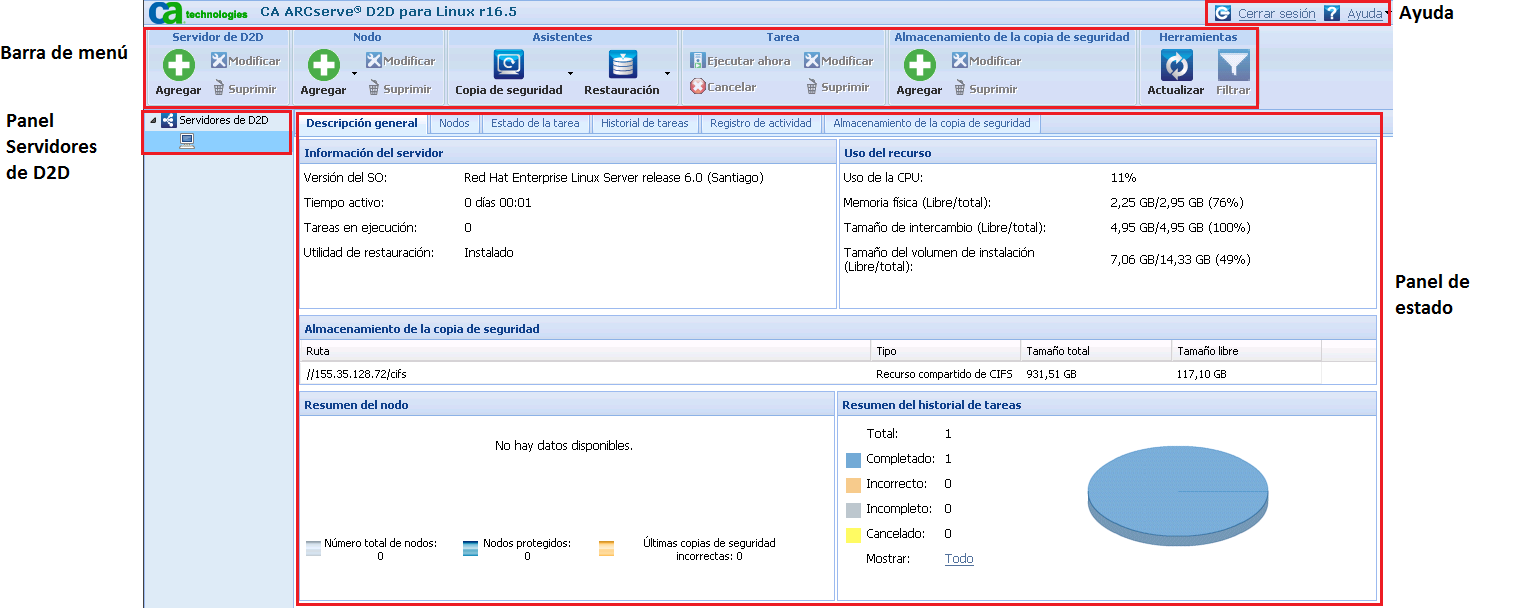This screenshot has width=1524, height=610.
Task: Cerrar sesión de la aplicación
Action: click(1275, 13)
